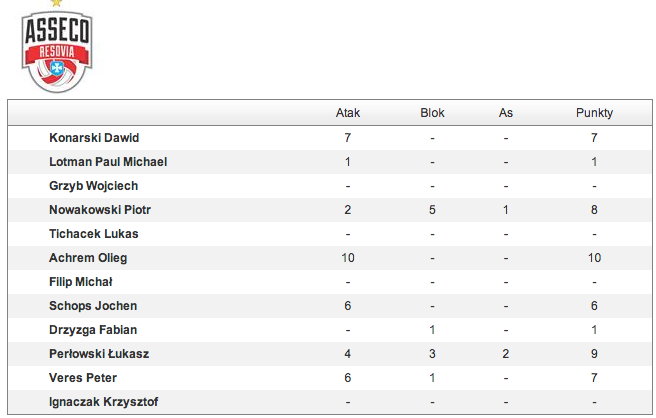Click Schops Jochen name
The width and height of the screenshot is (656, 418).
pyautogui.click(x=93, y=306)
